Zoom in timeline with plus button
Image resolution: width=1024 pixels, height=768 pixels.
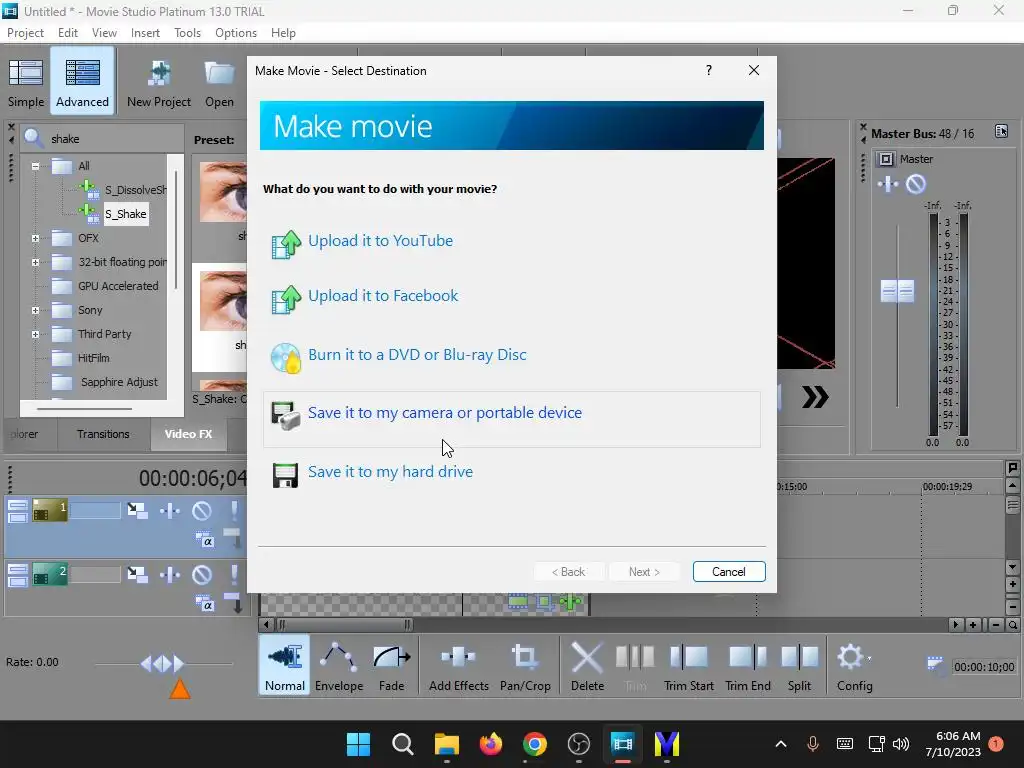pyautogui.click(x=973, y=625)
